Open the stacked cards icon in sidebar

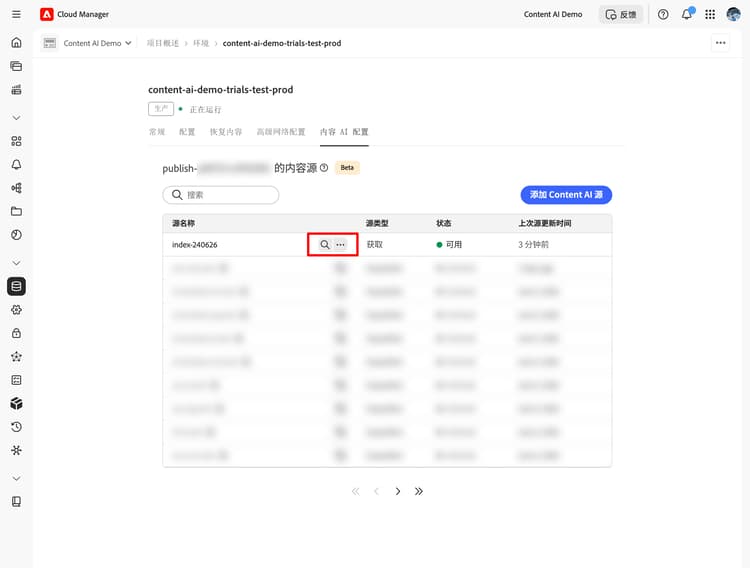pos(16,66)
